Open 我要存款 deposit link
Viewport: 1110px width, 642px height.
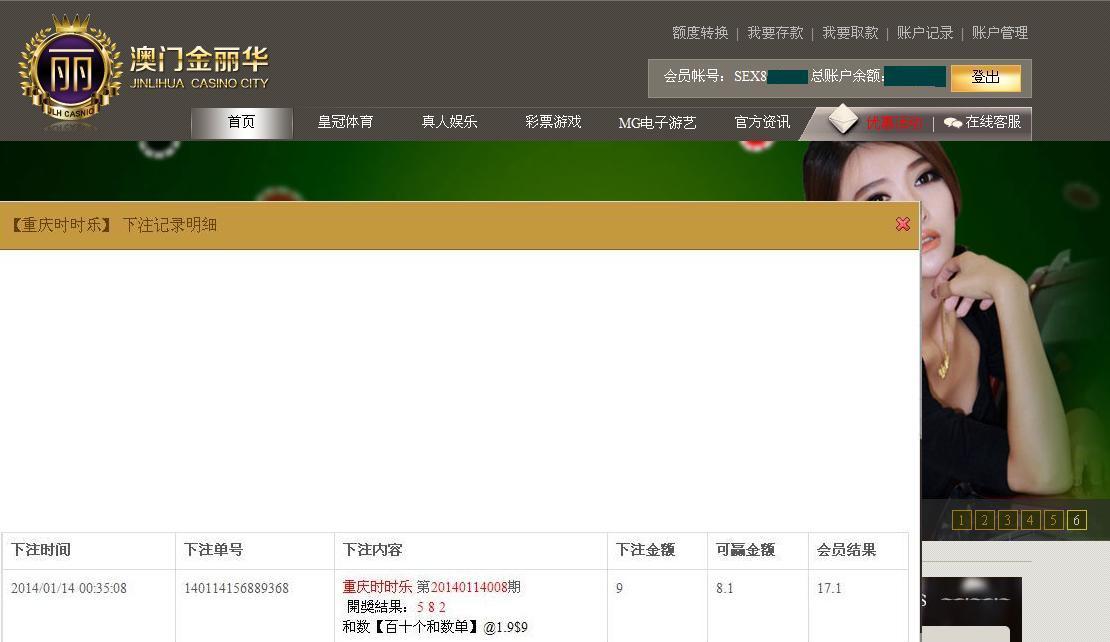775,33
